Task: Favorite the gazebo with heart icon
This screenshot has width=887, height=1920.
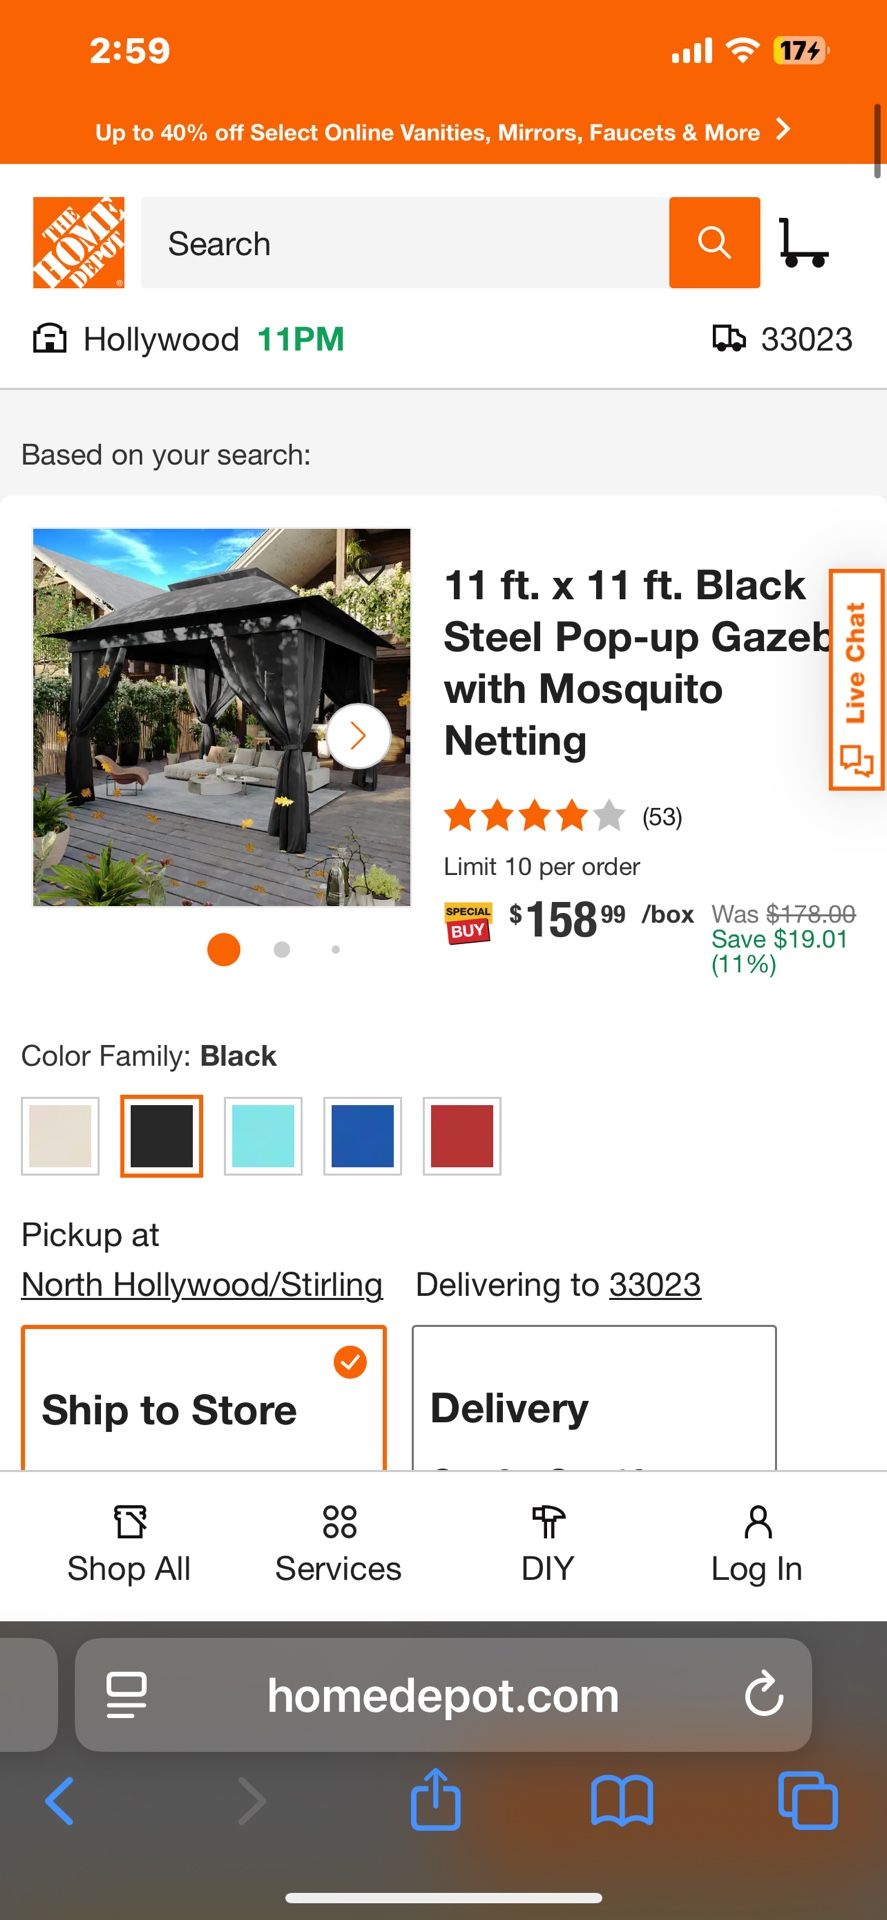Action: click(x=370, y=571)
